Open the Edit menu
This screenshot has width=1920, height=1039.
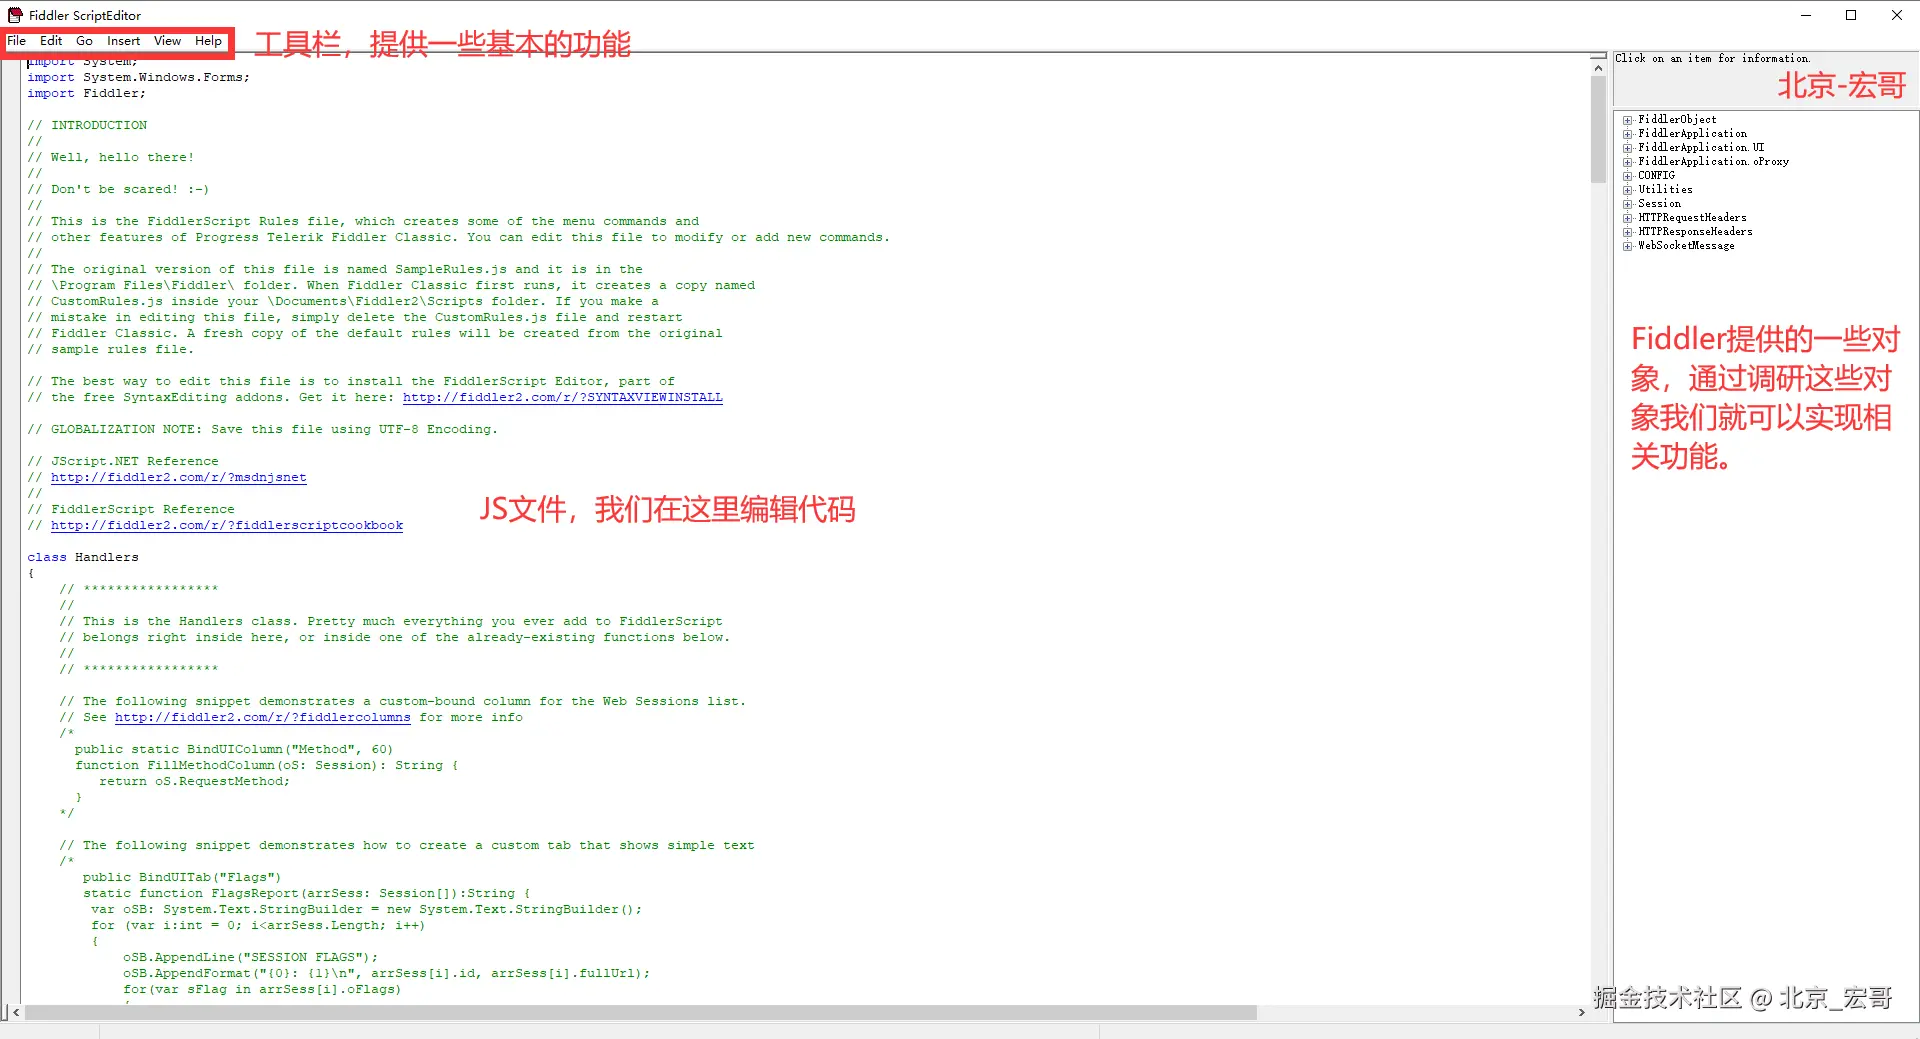(x=51, y=41)
